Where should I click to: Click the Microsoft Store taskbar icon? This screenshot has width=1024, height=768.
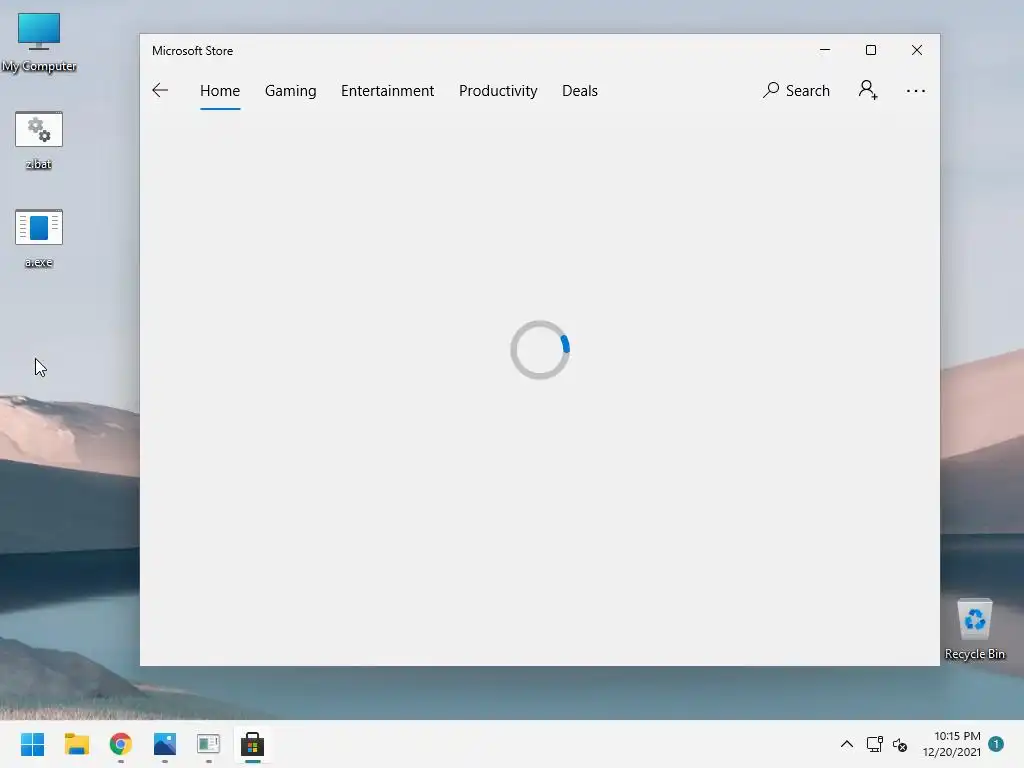click(252, 744)
